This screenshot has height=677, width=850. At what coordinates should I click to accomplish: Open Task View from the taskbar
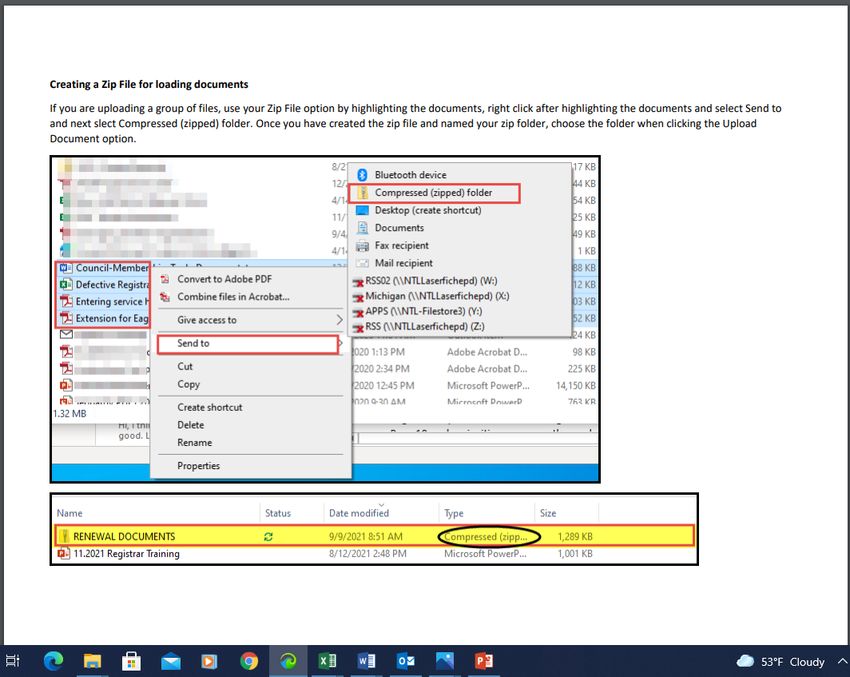(12, 661)
